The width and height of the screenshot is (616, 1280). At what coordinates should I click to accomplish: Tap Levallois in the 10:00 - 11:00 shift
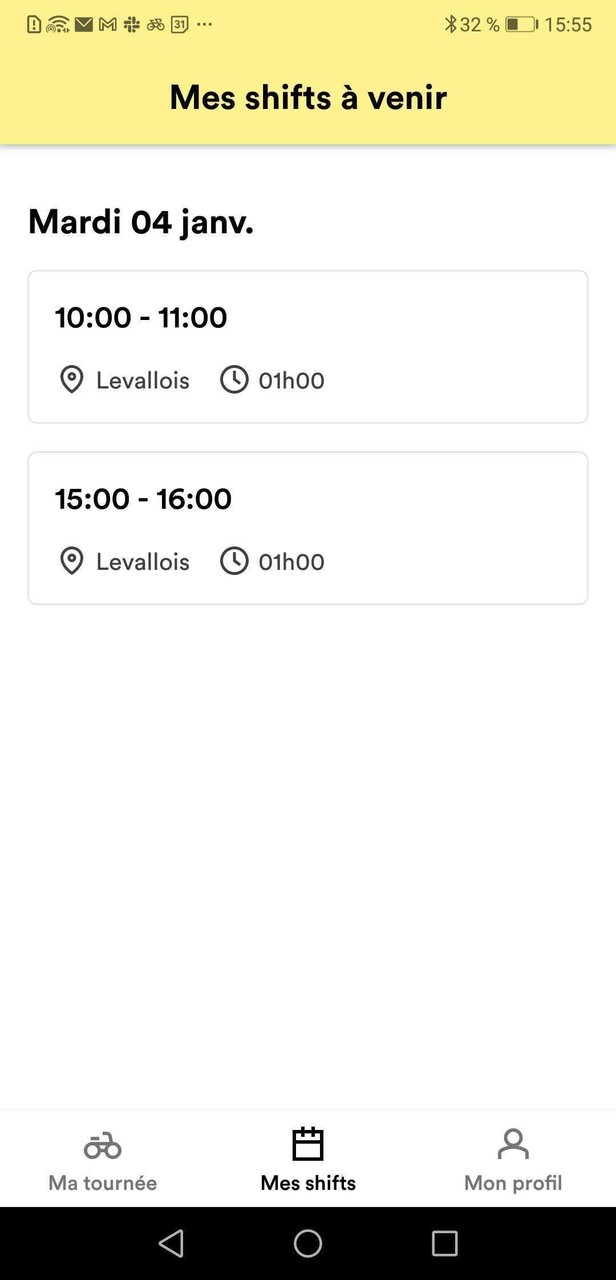pos(142,381)
